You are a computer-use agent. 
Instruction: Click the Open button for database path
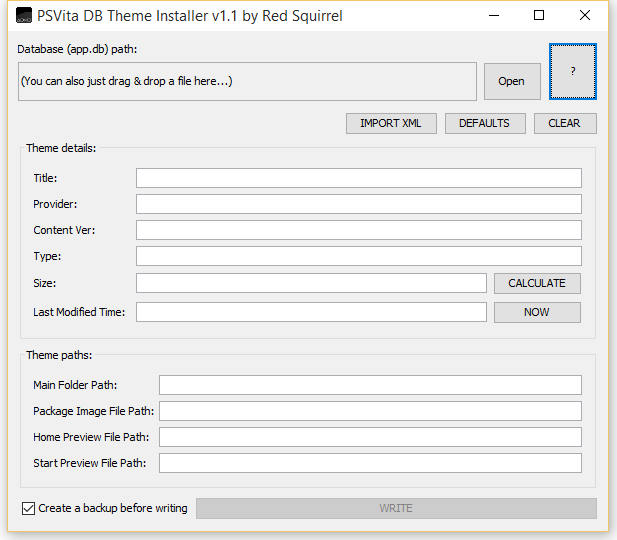point(512,81)
